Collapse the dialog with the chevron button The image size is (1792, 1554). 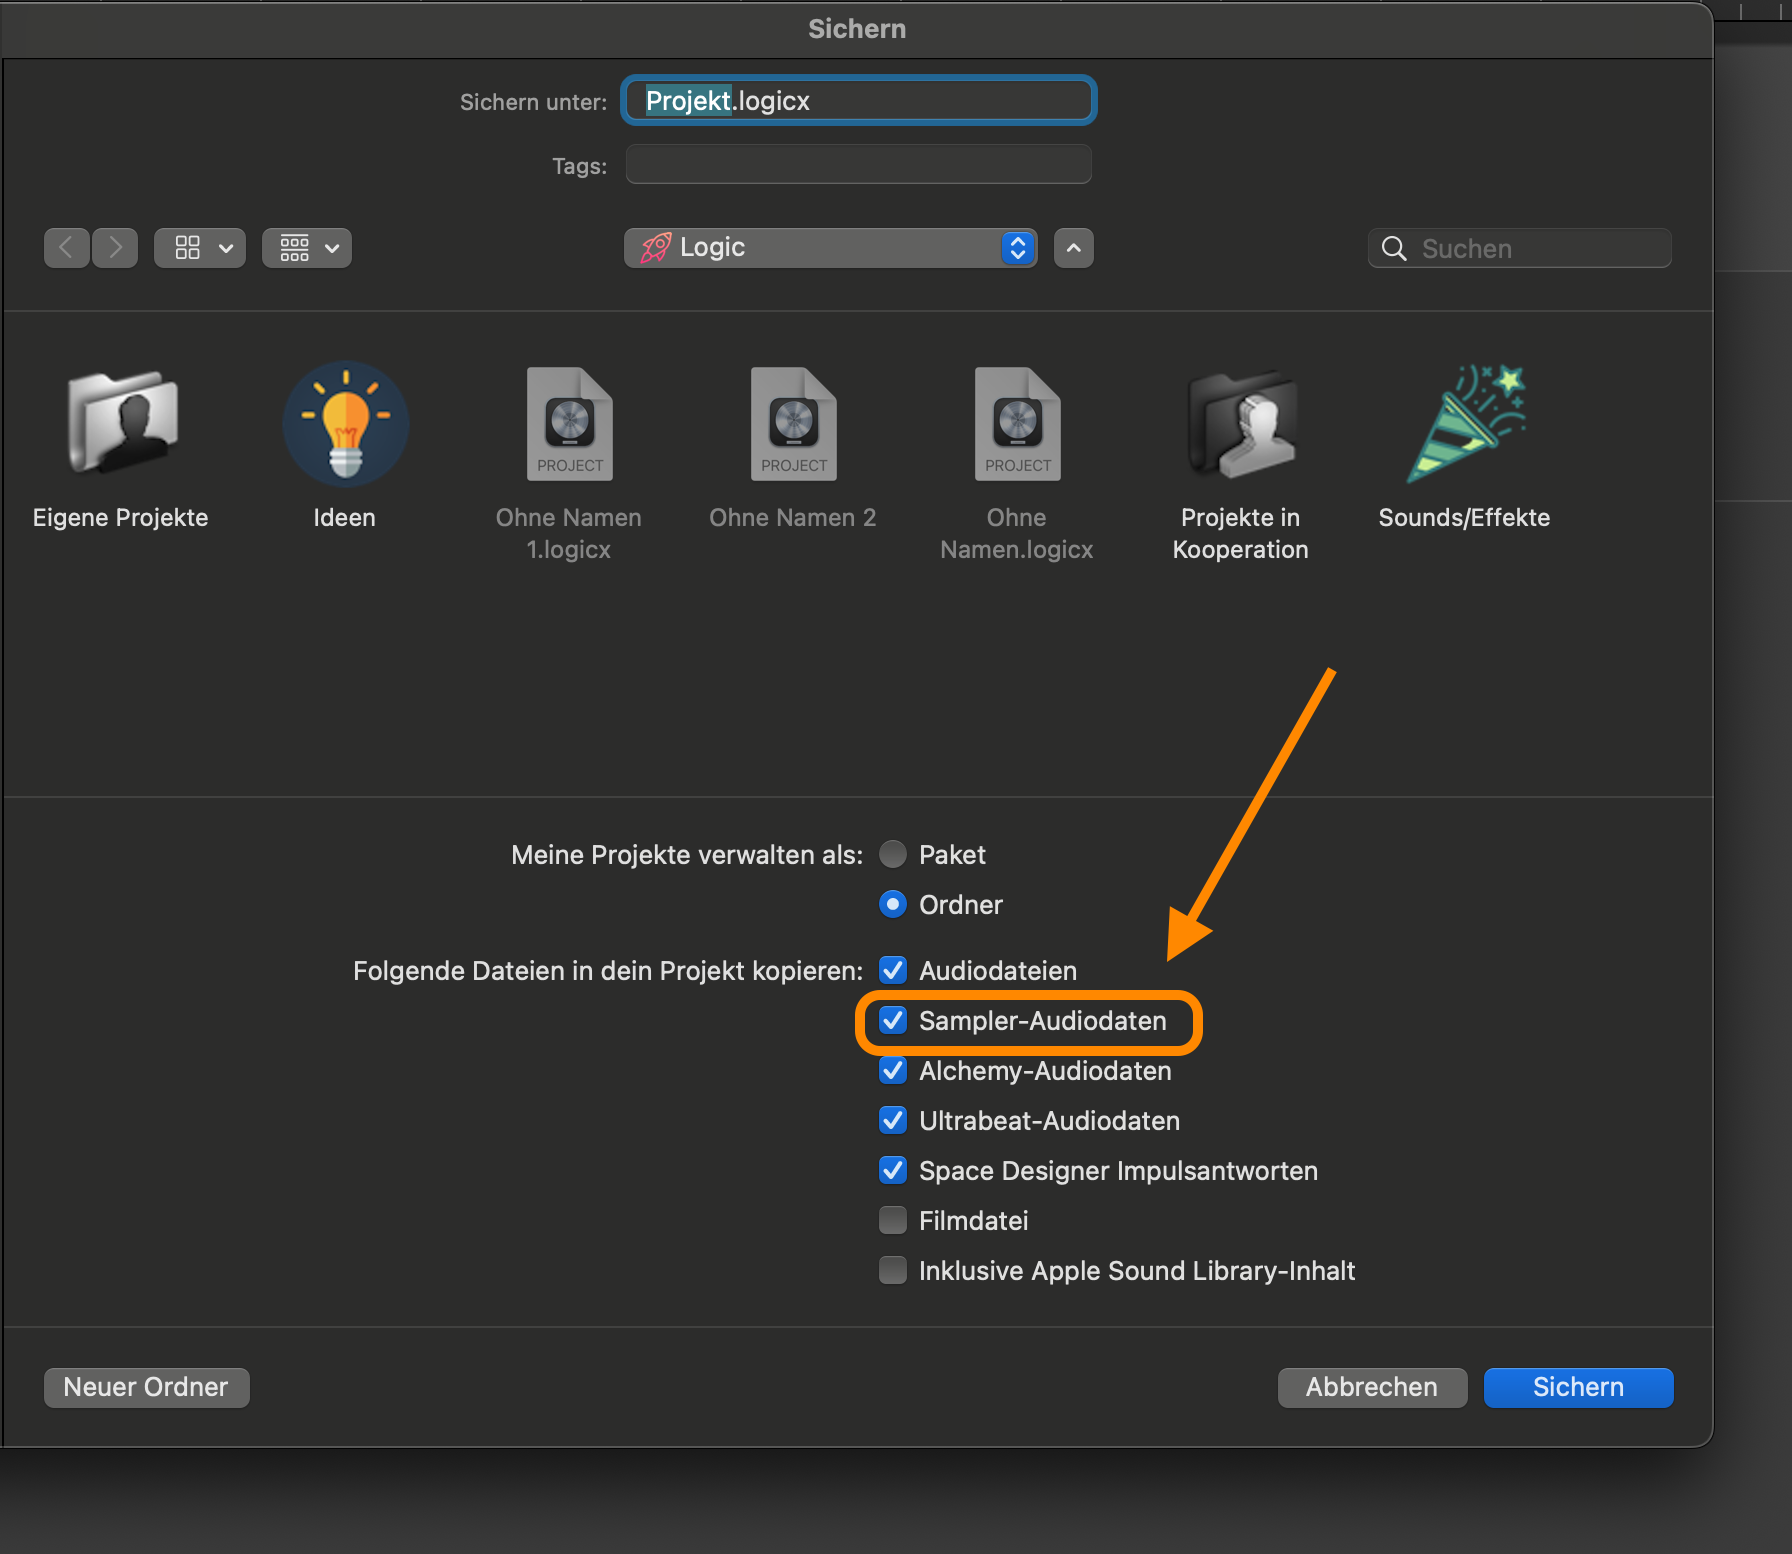tap(1074, 248)
